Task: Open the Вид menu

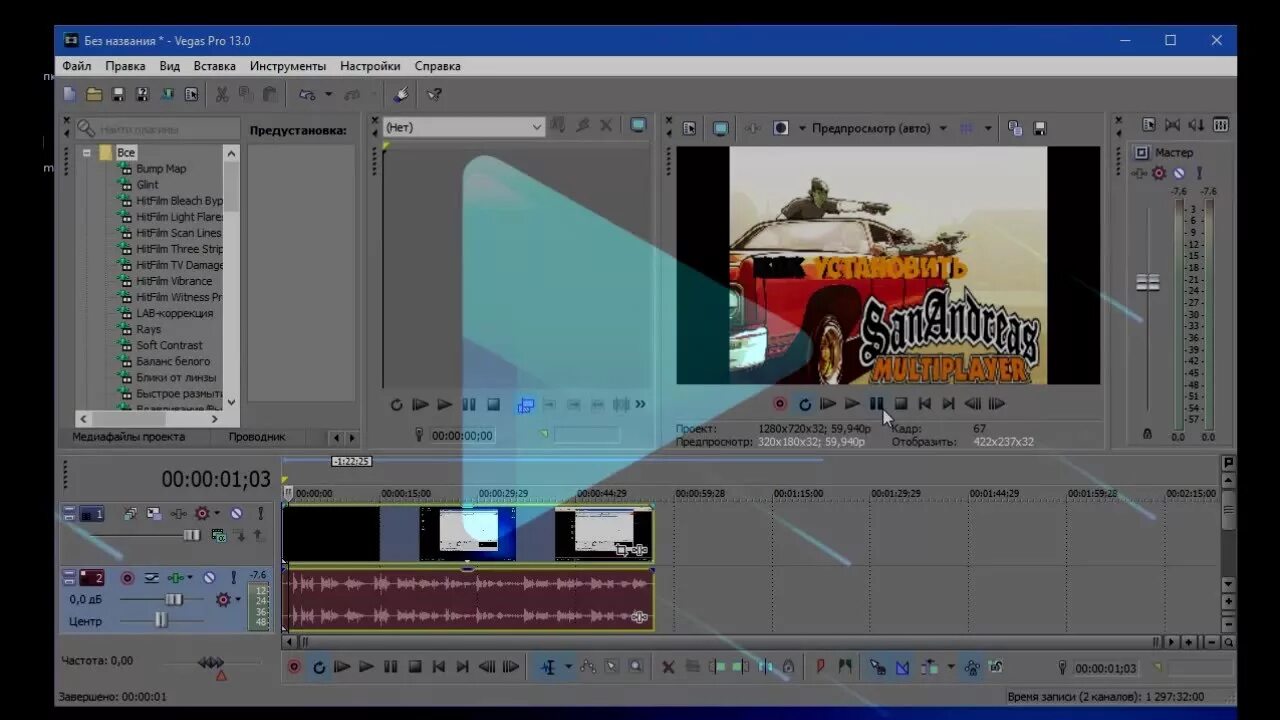Action: pos(169,66)
